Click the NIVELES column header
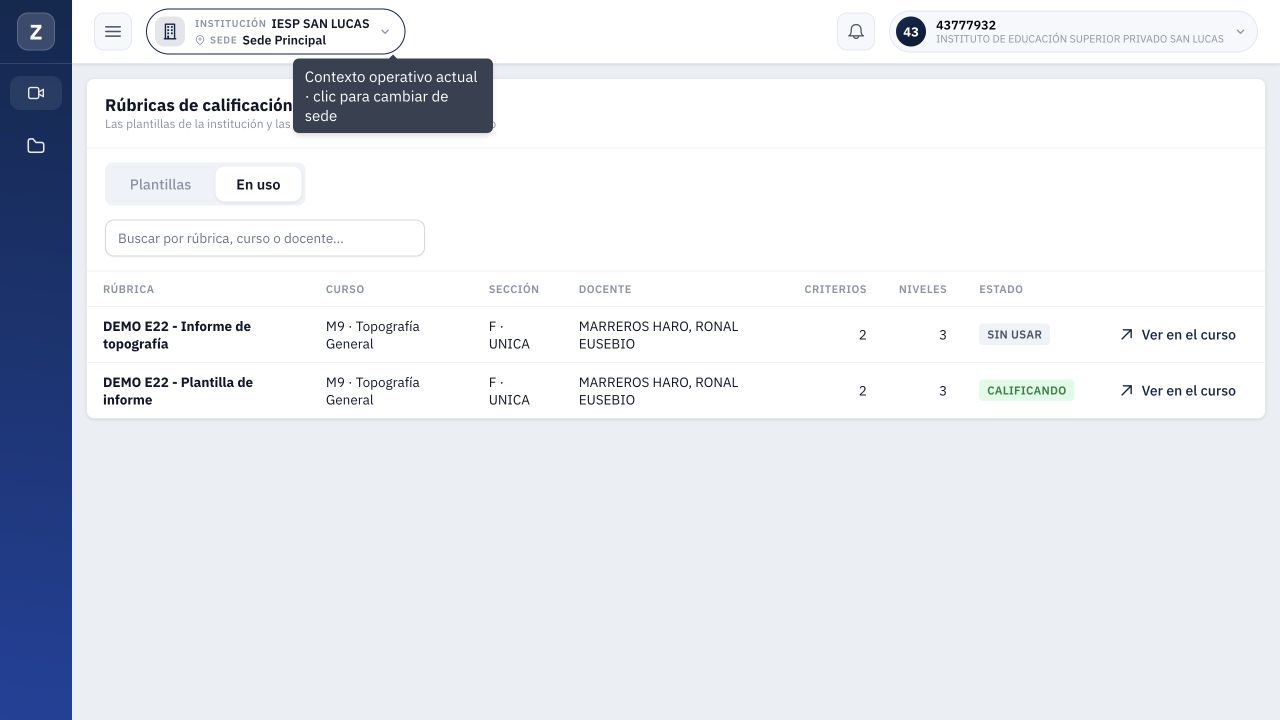 pyautogui.click(x=922, y=289)
